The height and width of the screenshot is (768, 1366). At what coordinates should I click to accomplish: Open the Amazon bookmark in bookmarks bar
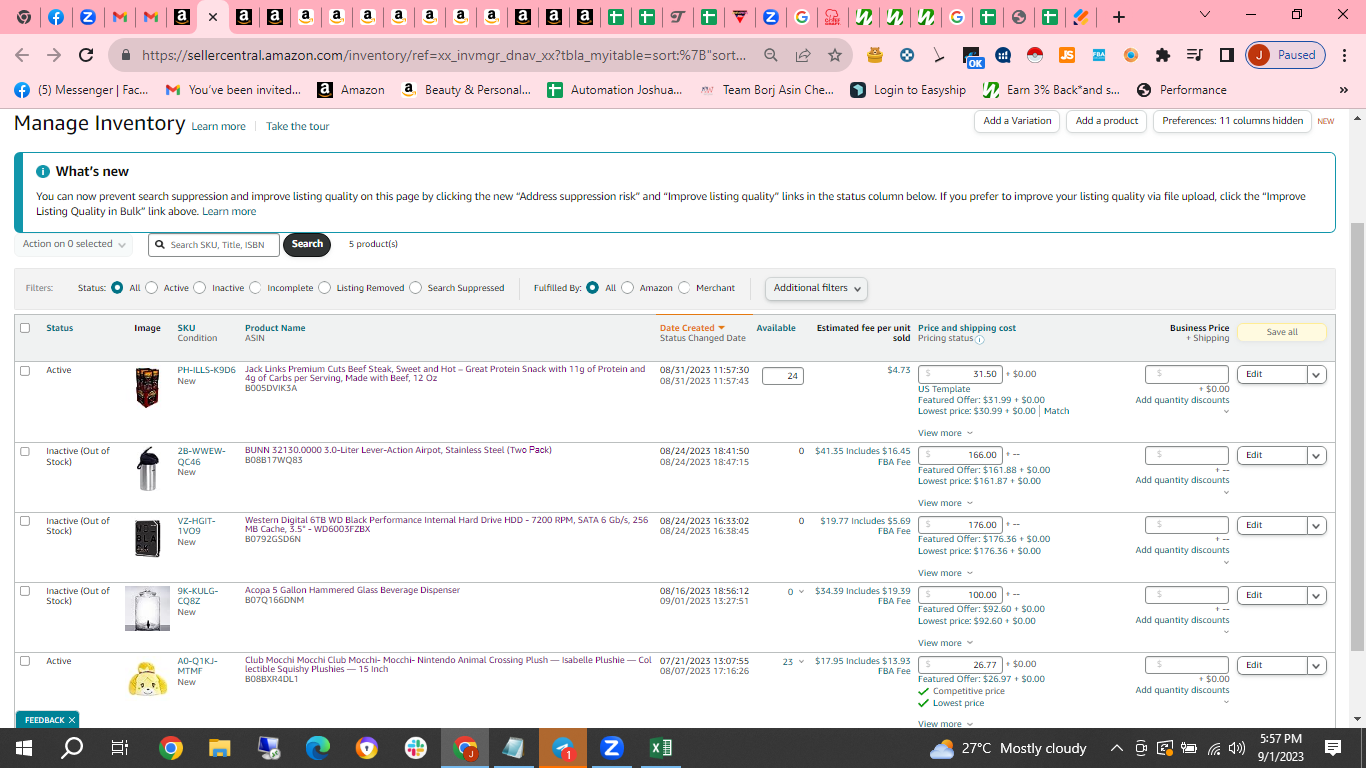(x=351, y=90)
